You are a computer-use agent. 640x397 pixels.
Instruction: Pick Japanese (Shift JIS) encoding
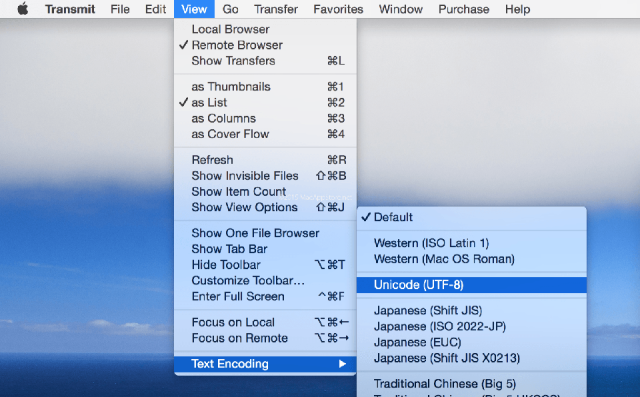[472, 311]
